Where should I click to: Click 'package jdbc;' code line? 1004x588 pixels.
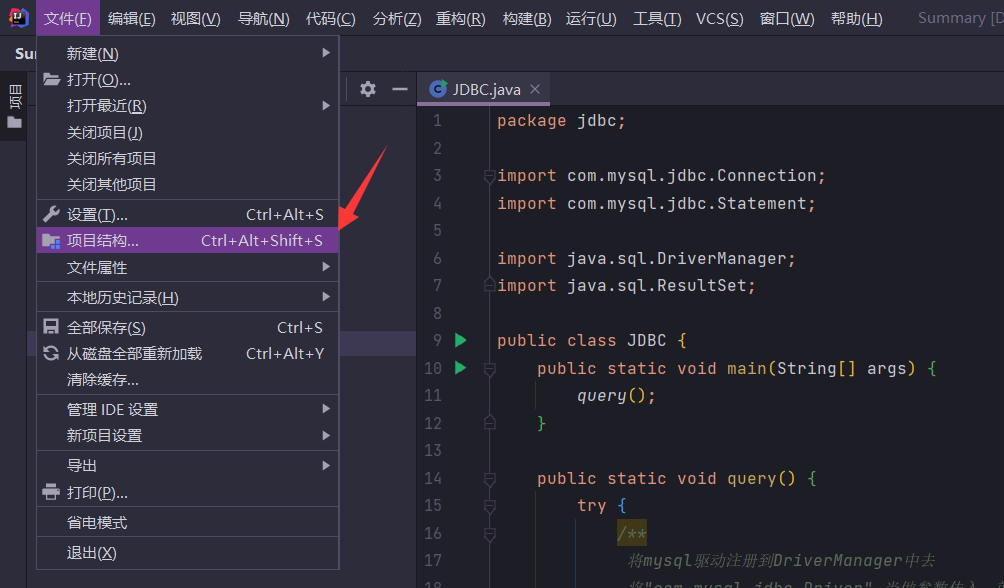click(x=561, y=121)
